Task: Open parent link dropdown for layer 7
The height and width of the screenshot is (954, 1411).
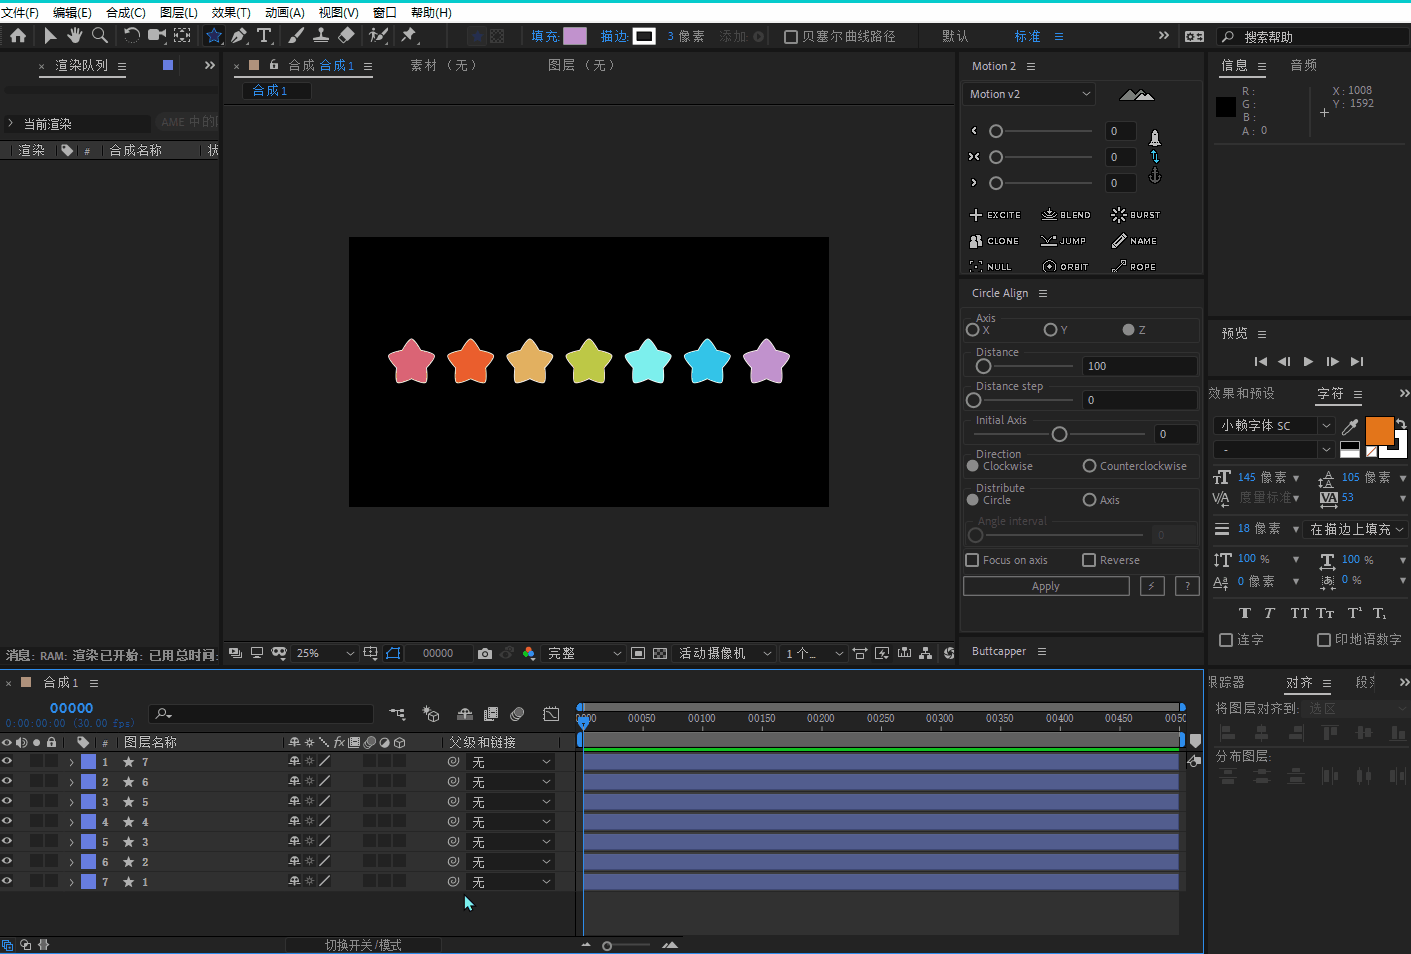Action: [511, 882]
